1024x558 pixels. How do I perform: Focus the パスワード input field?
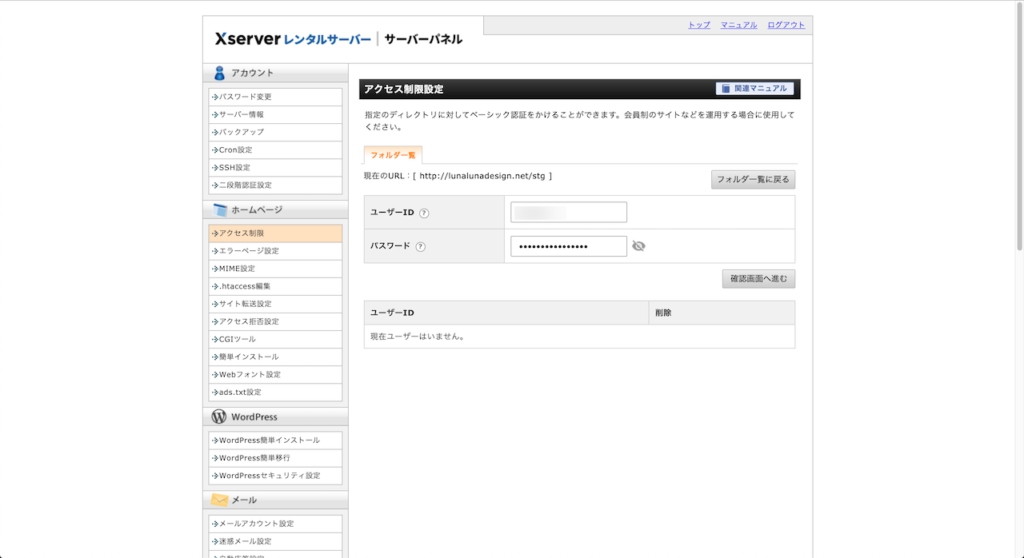click(568, 246)
